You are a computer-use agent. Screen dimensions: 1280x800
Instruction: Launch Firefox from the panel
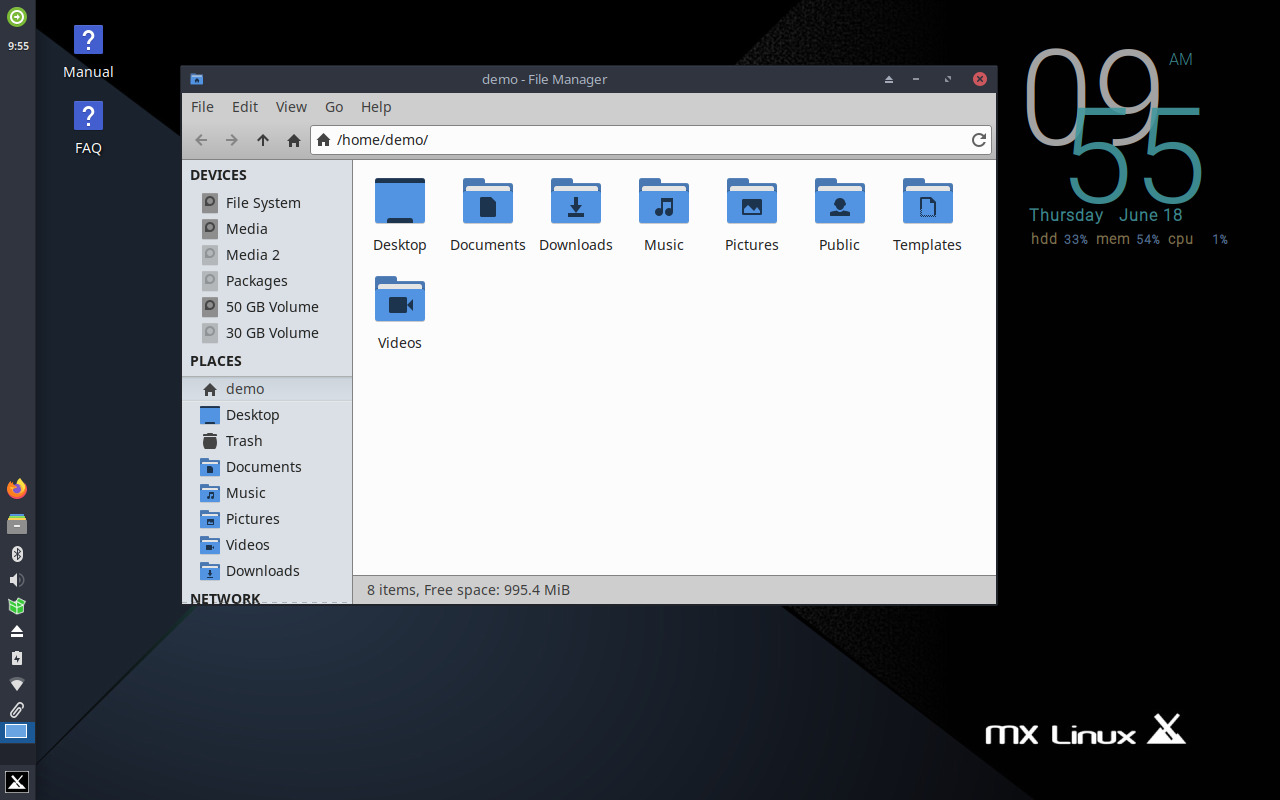pyautogui.click(x=17, y=489)
